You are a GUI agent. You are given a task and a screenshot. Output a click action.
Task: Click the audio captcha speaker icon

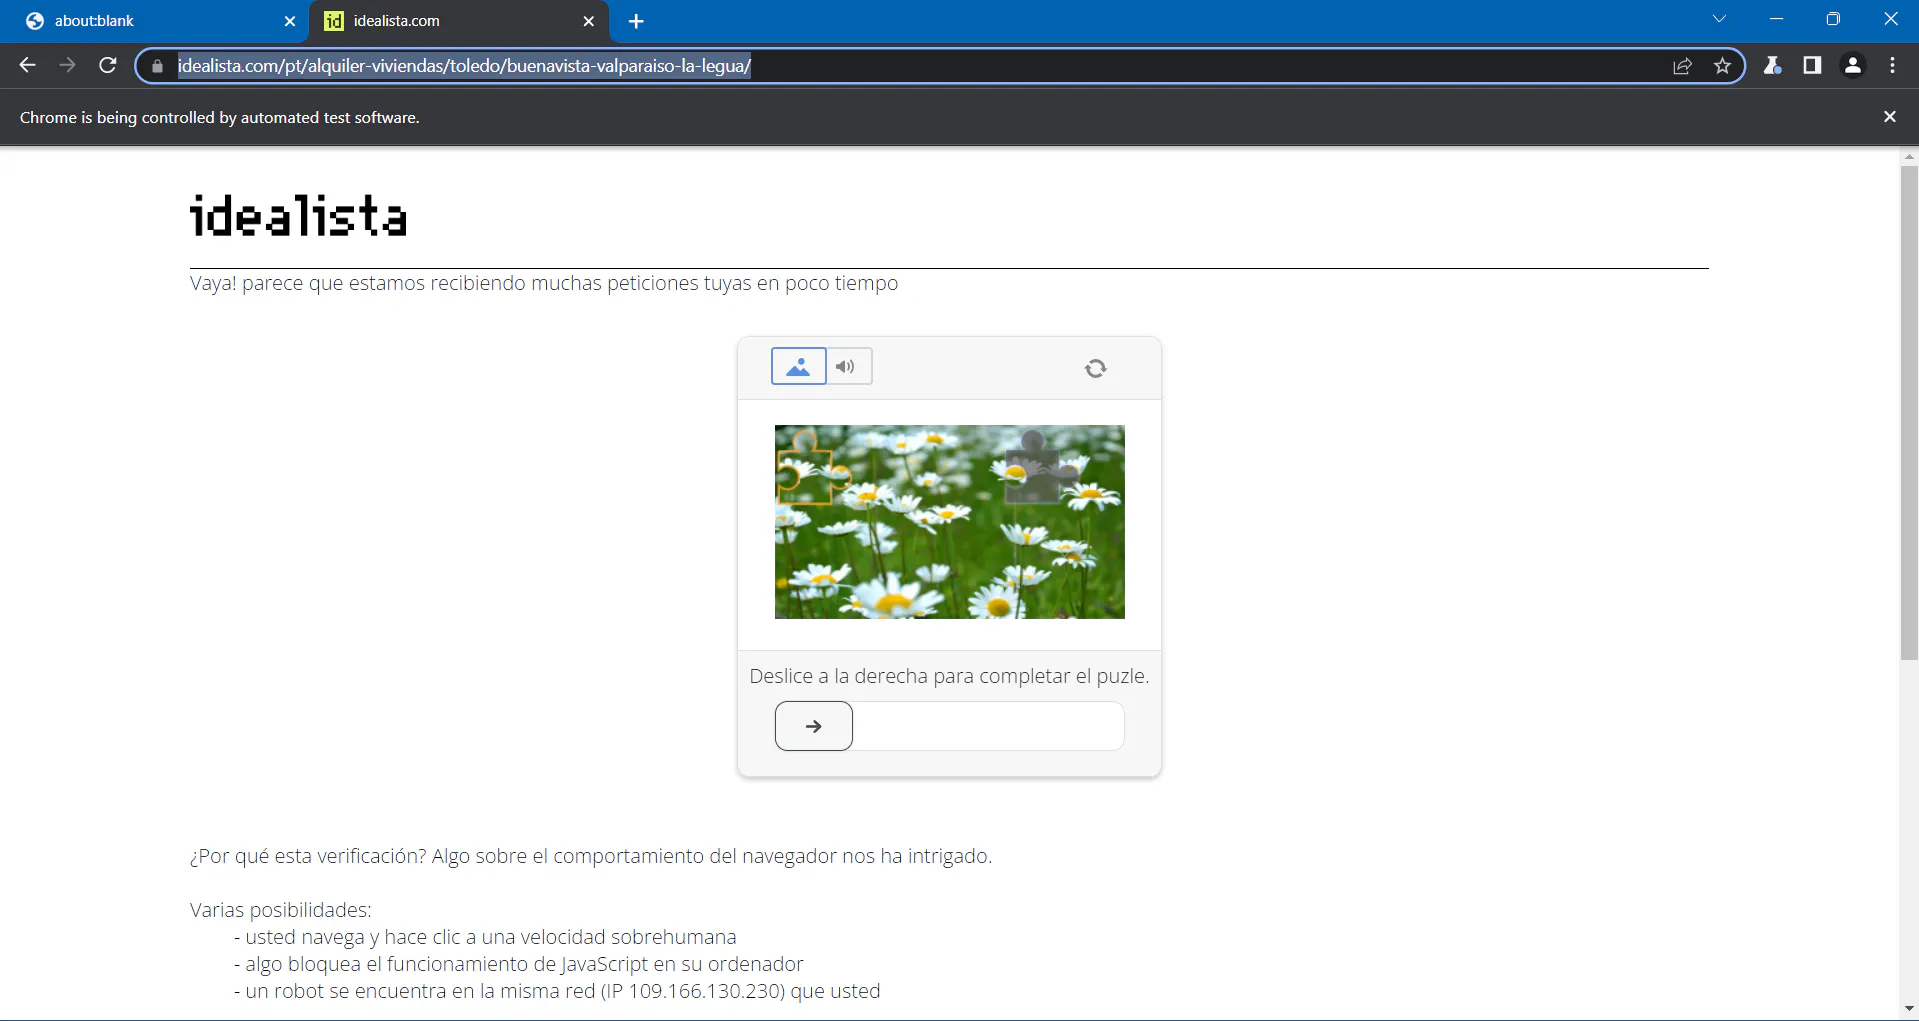pos(846,366)
